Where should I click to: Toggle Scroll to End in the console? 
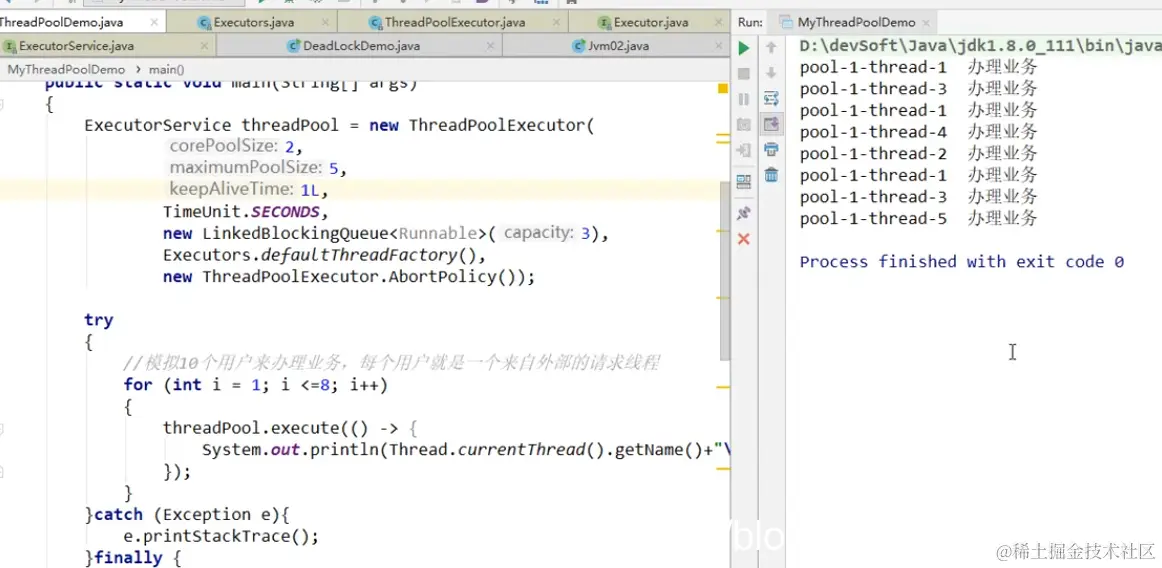[x=771, y=124]
